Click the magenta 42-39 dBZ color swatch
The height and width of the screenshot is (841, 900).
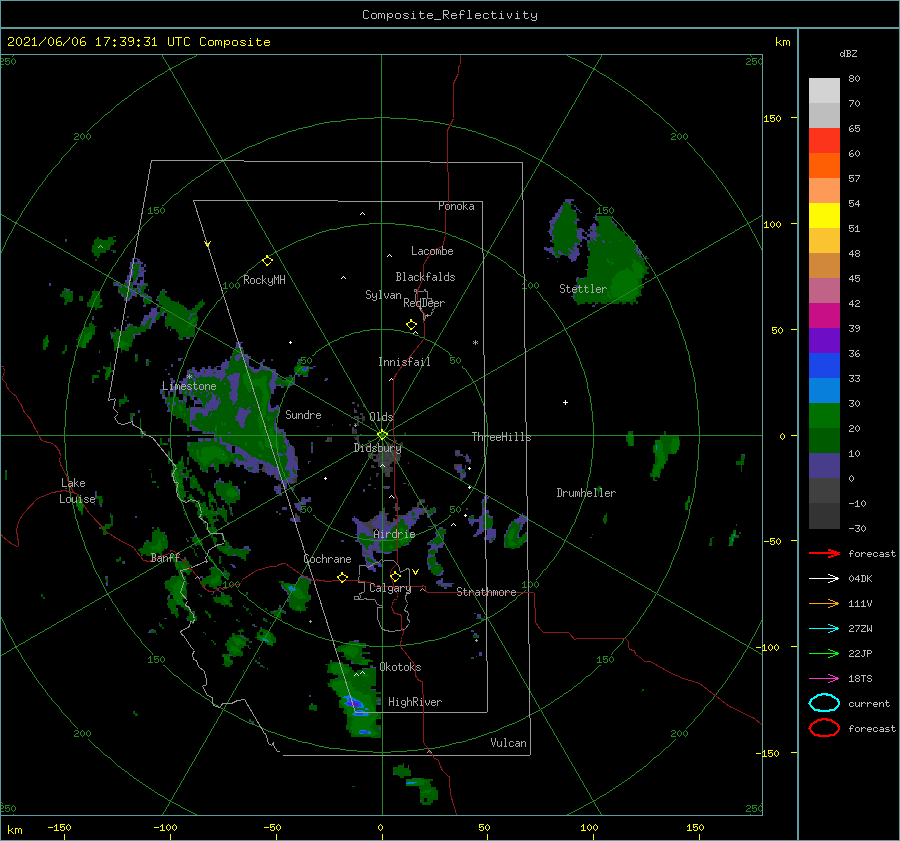[824, 316]
